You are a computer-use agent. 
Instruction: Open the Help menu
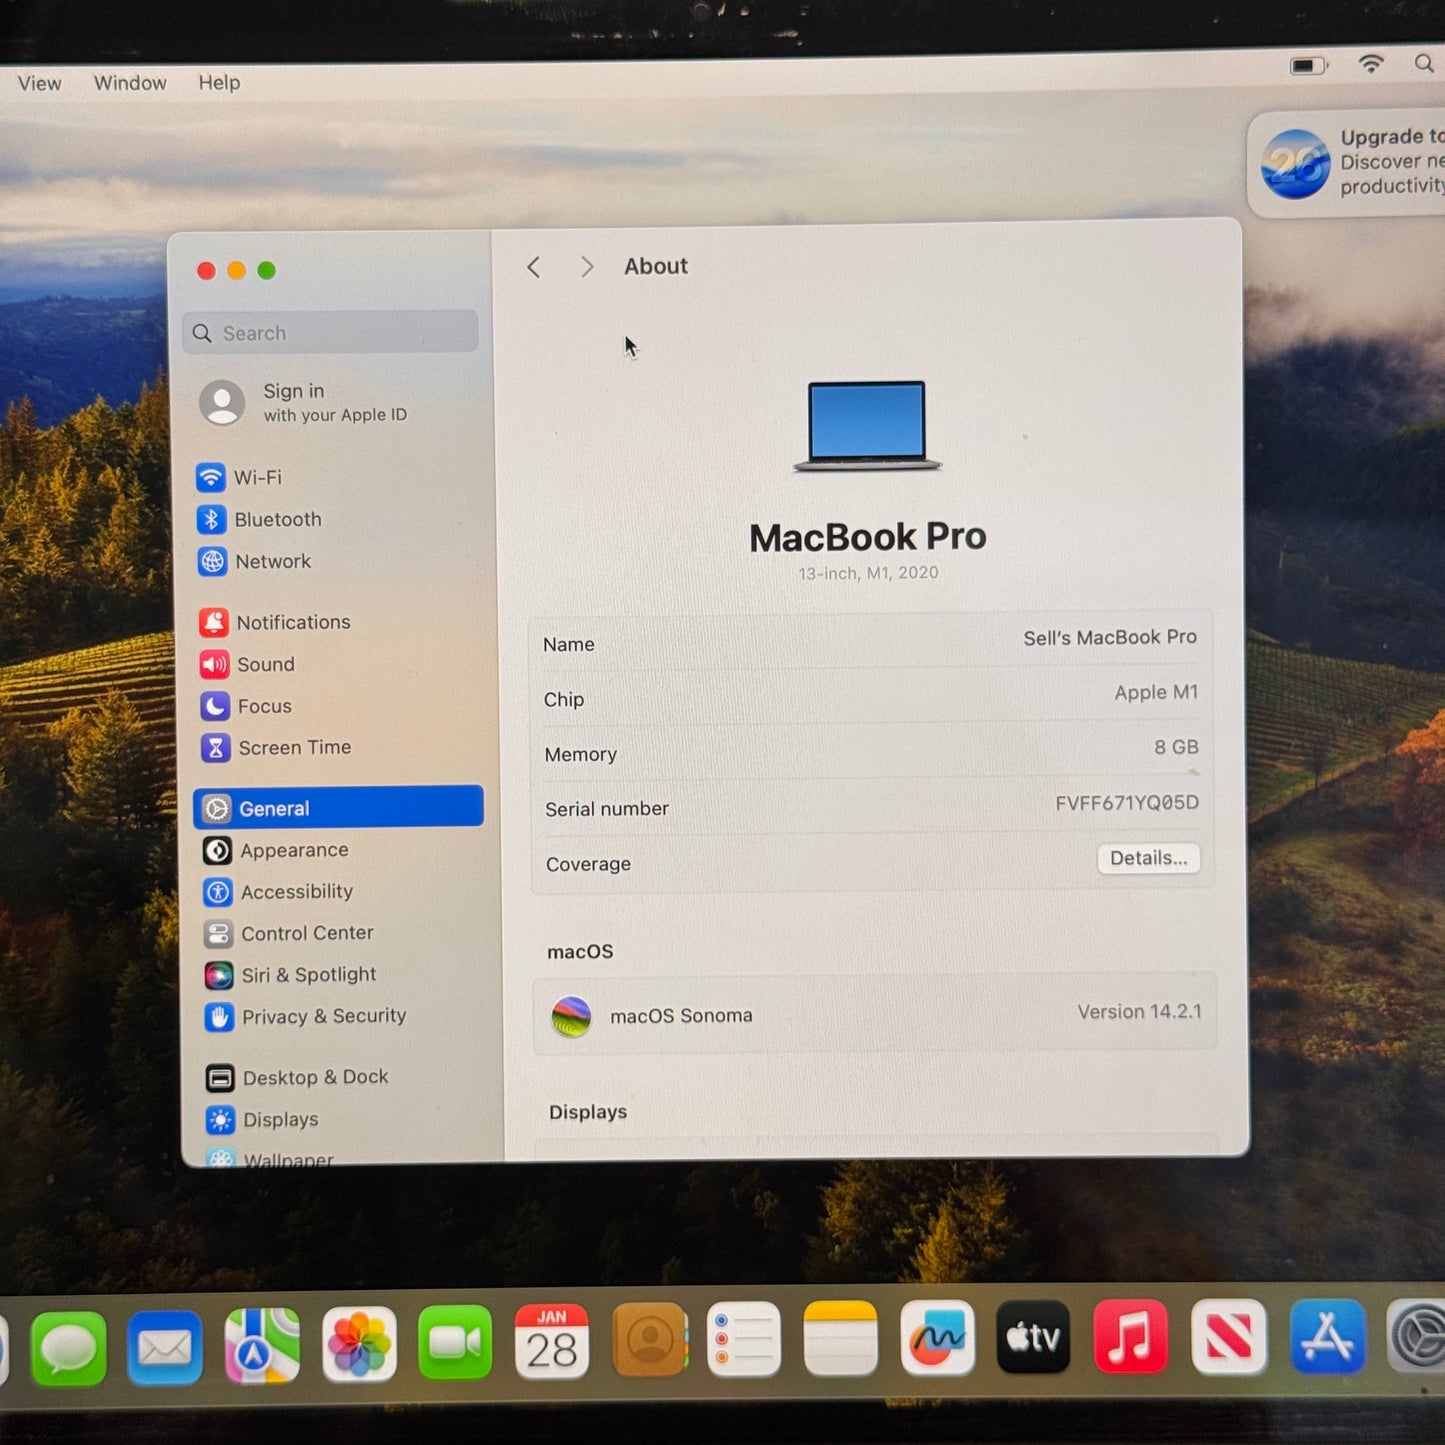click(x=219, y=82)
